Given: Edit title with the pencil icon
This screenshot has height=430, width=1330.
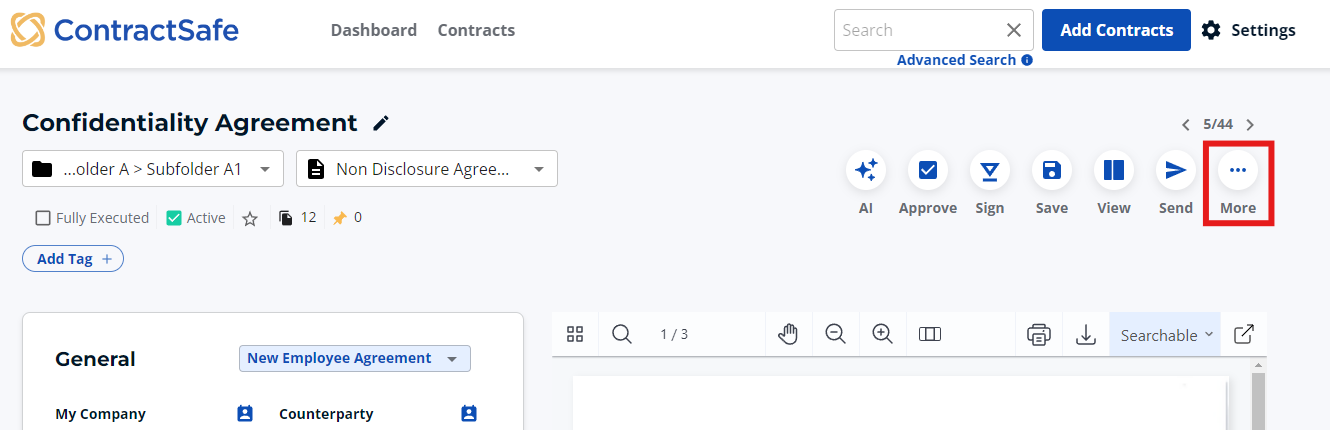Looking at the screenshot, I should (x=380, y=123).
